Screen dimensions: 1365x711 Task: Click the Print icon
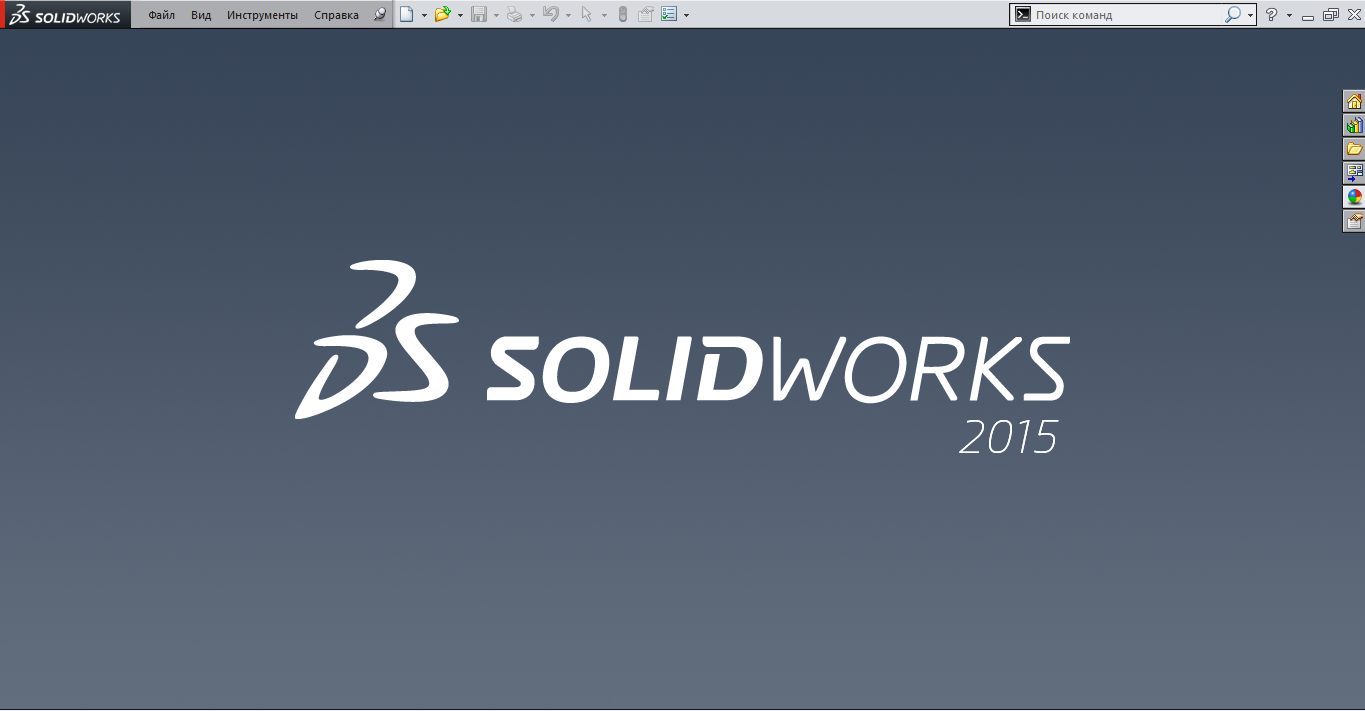514,15
